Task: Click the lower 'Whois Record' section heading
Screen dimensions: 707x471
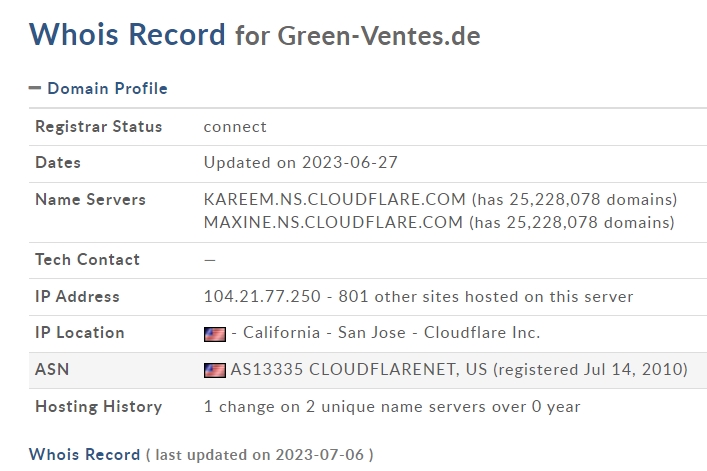Action: (x=85, y=454)
